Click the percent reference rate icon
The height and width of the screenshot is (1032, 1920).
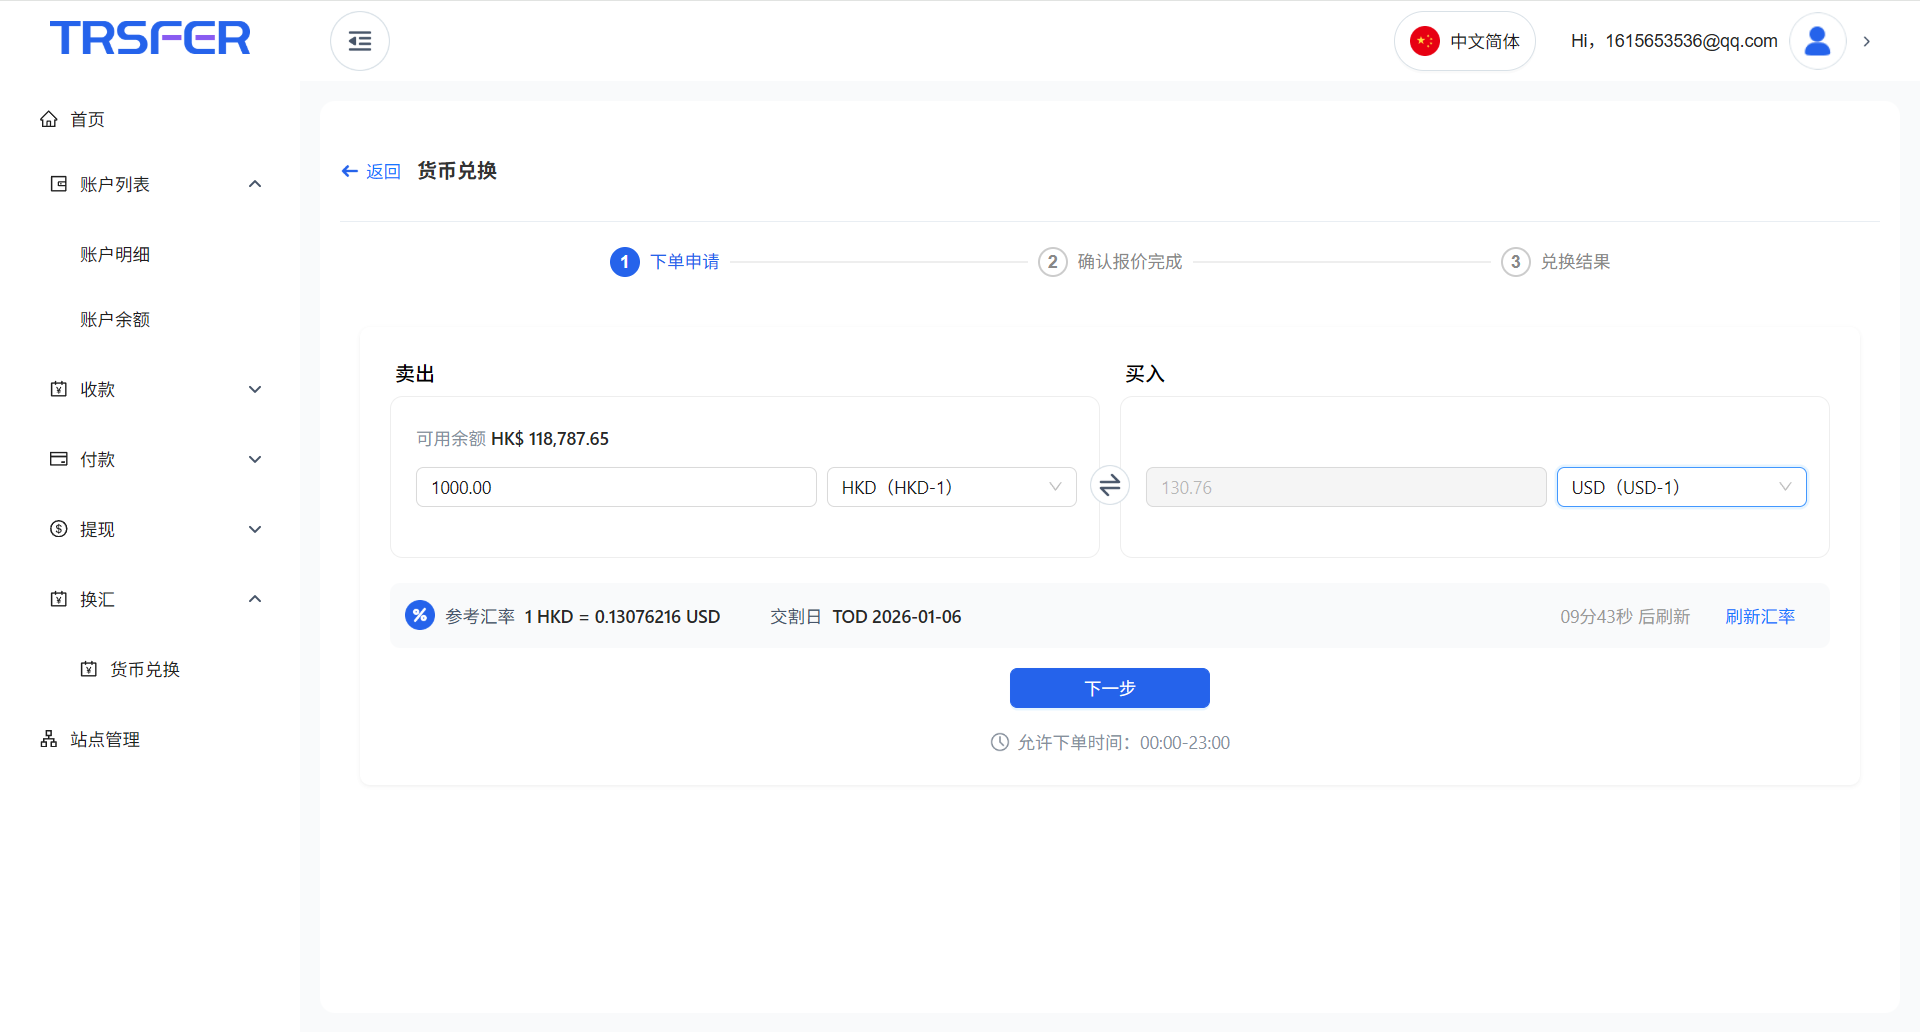[x=420, y=615]
